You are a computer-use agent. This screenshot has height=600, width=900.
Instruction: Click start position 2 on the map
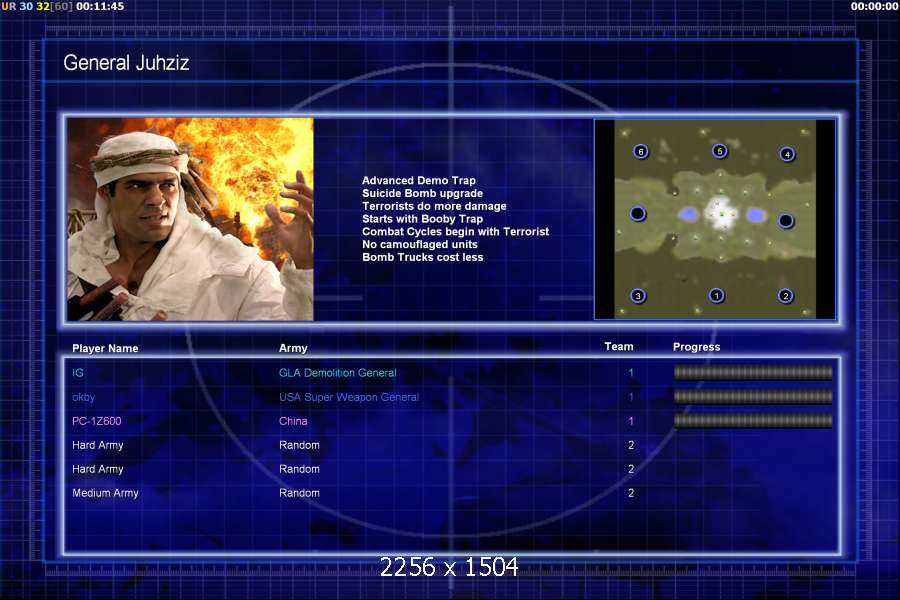785,296
